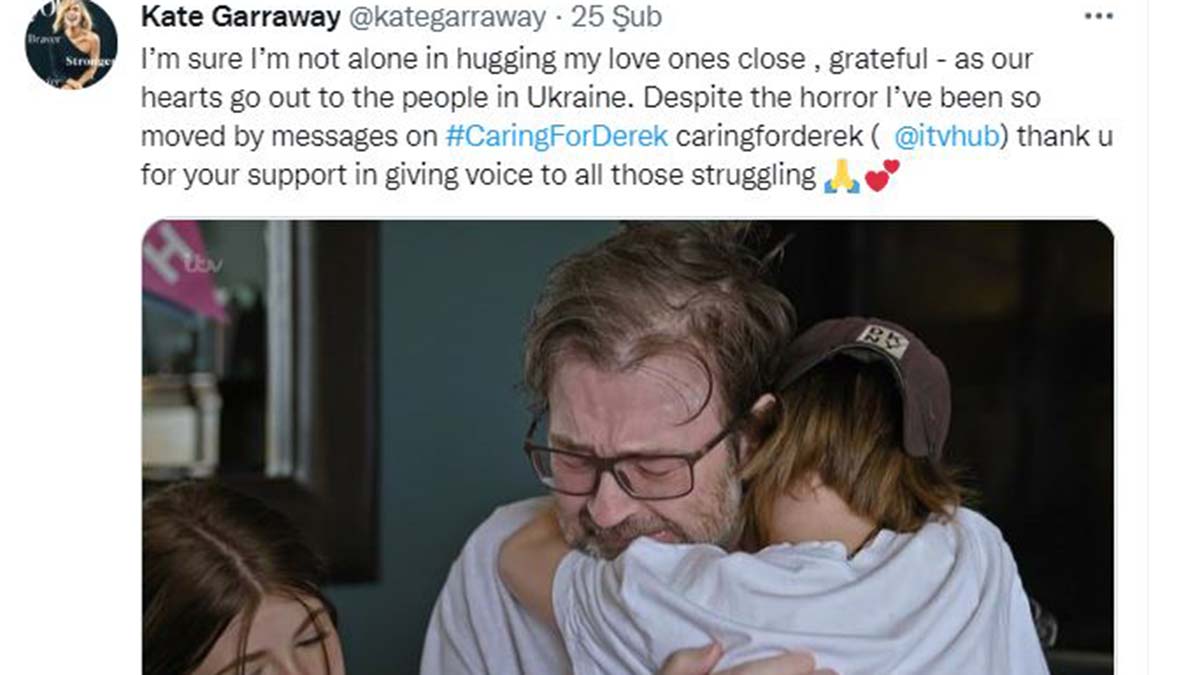The height and width of the screenshot is (675, 1200).
Task: Click the two hearts emoji ending the tweet
Action: tap(882, 175)
